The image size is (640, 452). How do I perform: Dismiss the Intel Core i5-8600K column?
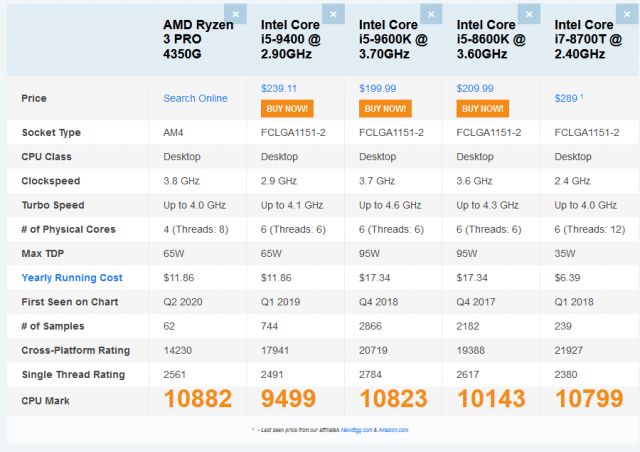[x=528, y=14]
